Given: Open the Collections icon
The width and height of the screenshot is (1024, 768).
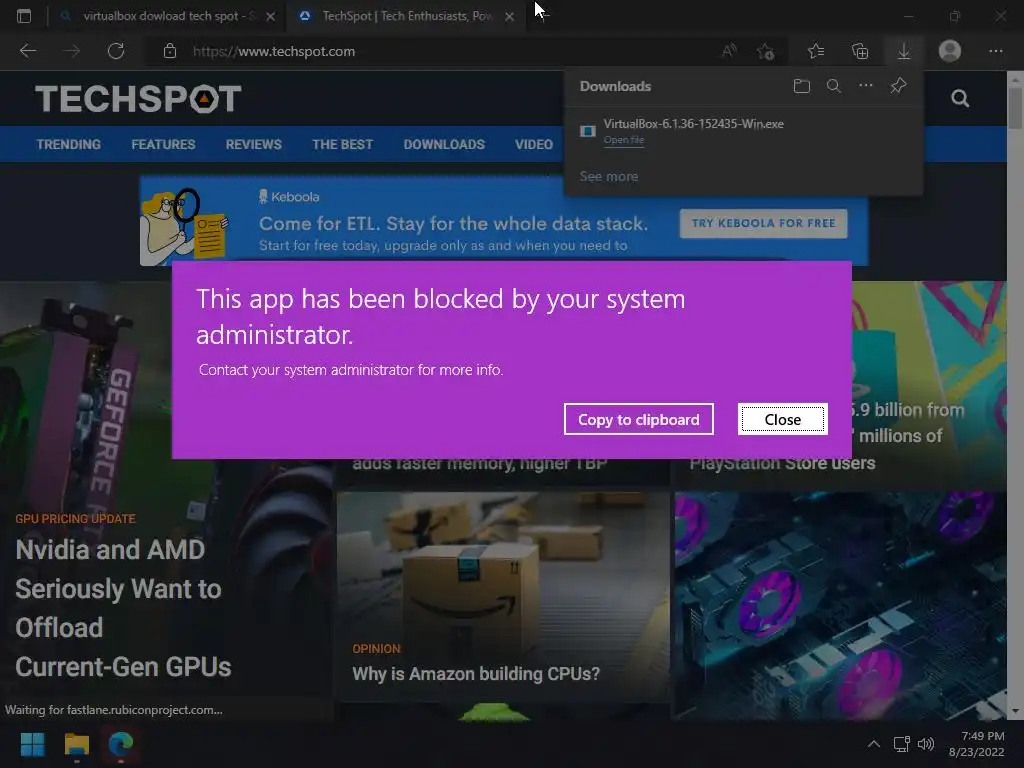Looking at the screenshot, I should coord(860,51).
